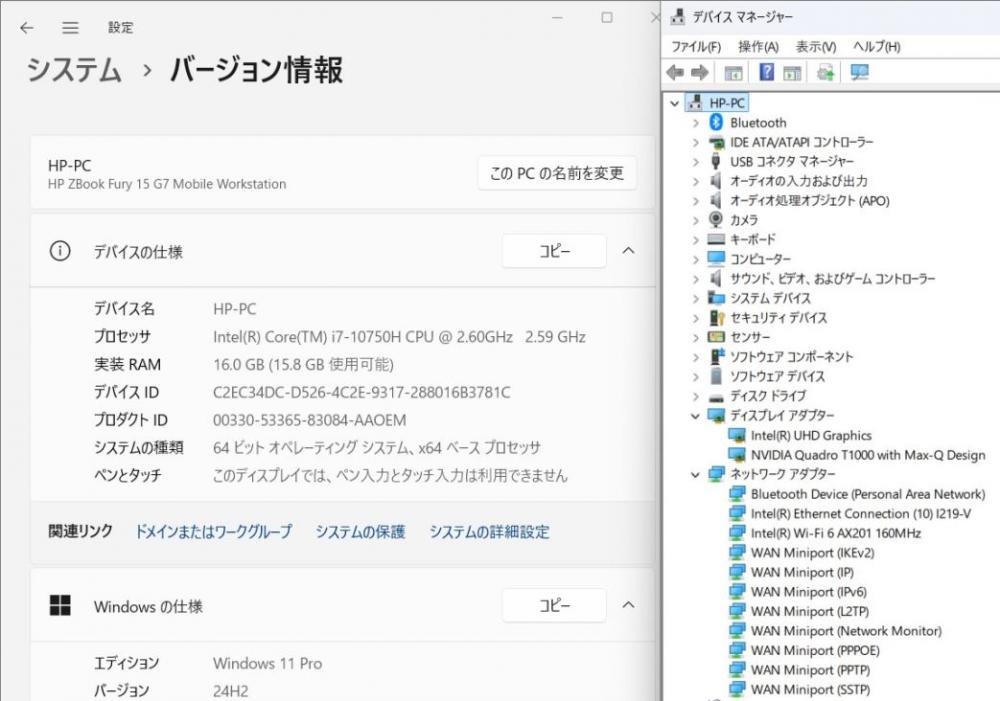
Task: Open the ファイル(F) menu
Action: click(696, 47)
